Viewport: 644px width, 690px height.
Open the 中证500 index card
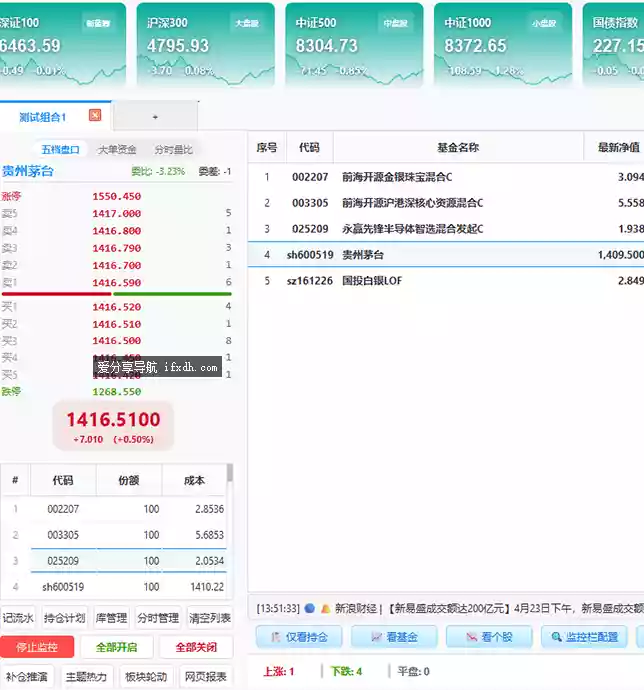[354, 44]
